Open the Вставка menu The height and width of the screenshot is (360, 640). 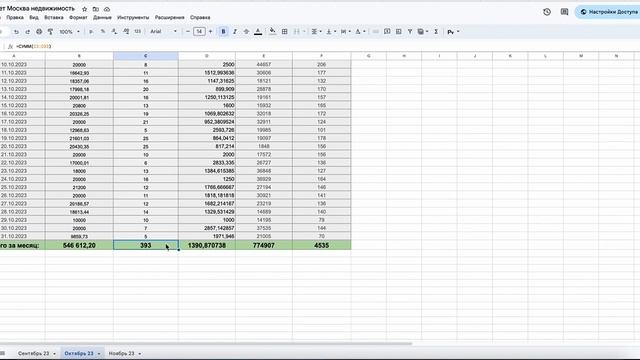pos(53,18)
